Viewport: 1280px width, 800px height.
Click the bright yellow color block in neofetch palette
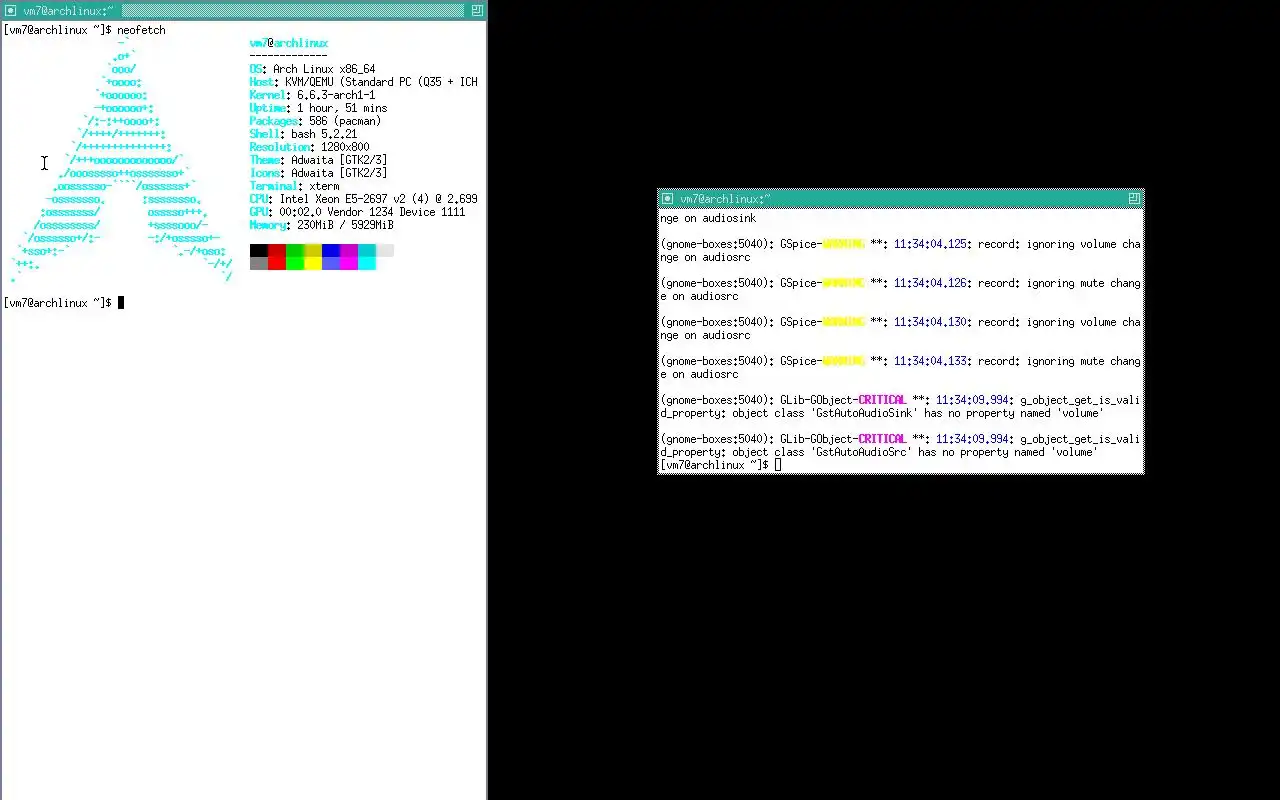[313, 263]
